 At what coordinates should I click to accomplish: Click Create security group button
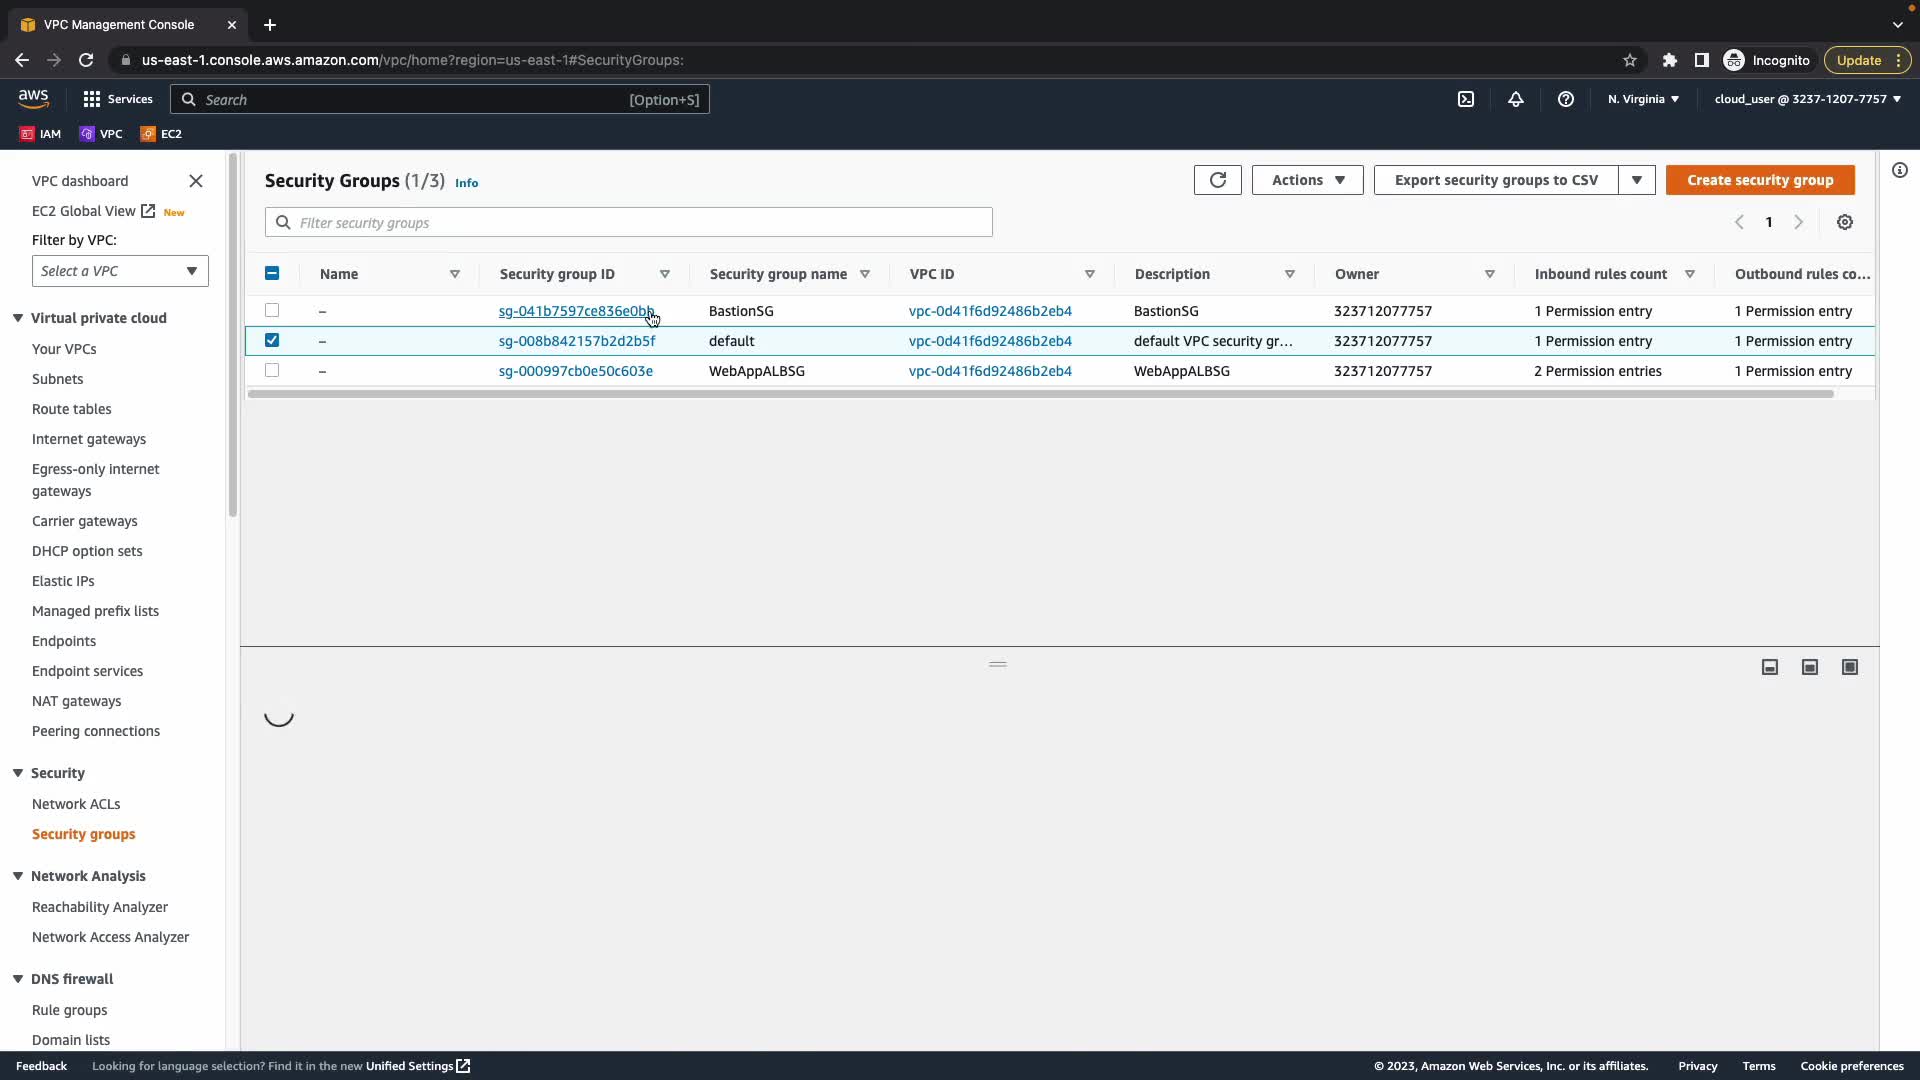[x=1759, y=180]
